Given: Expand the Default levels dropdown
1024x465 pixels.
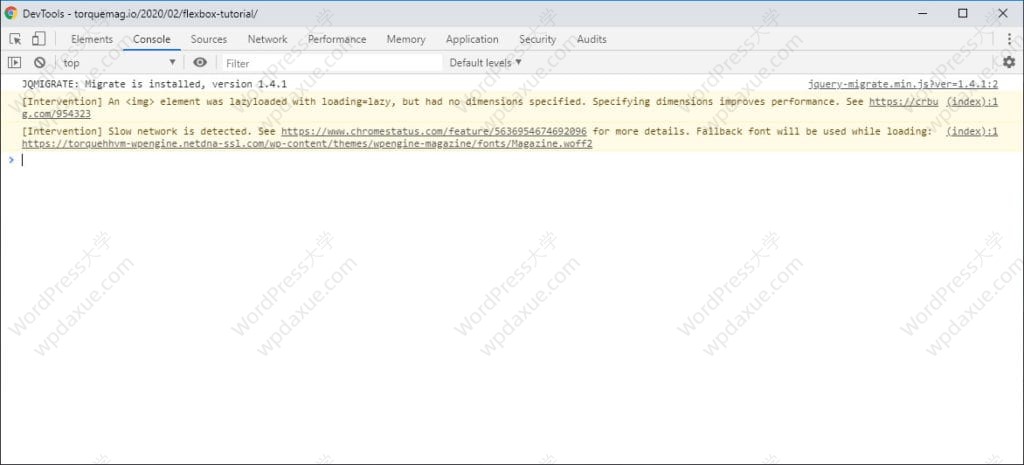Looking at the screenshot, I should (x=485, y=63).
